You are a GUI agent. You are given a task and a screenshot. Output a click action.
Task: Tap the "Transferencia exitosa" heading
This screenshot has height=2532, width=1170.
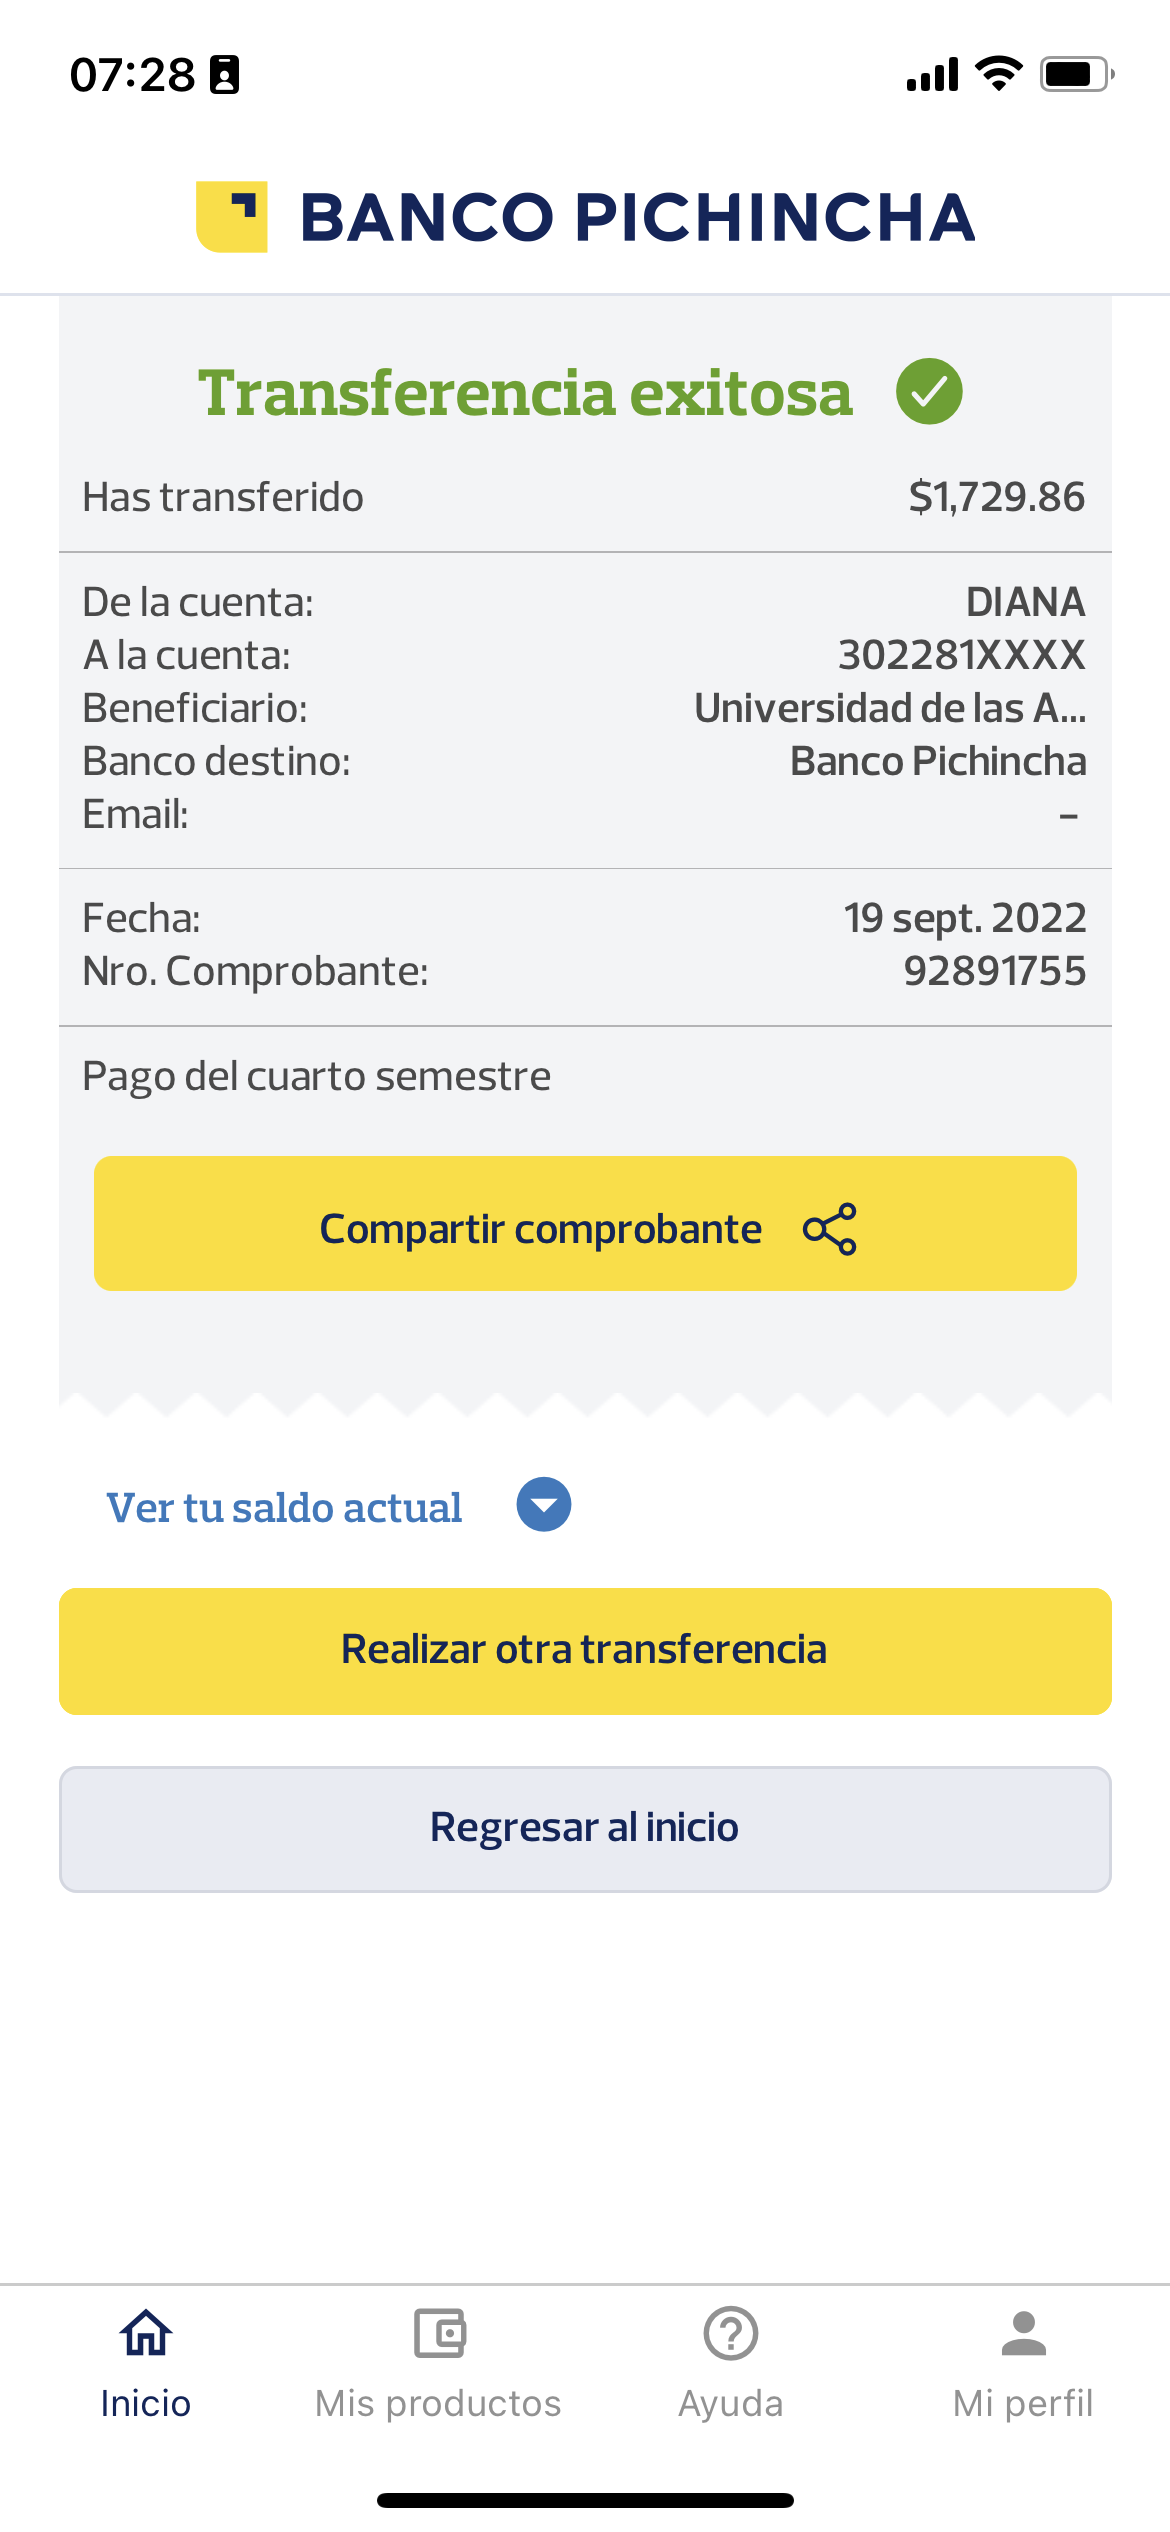(525, 392)
